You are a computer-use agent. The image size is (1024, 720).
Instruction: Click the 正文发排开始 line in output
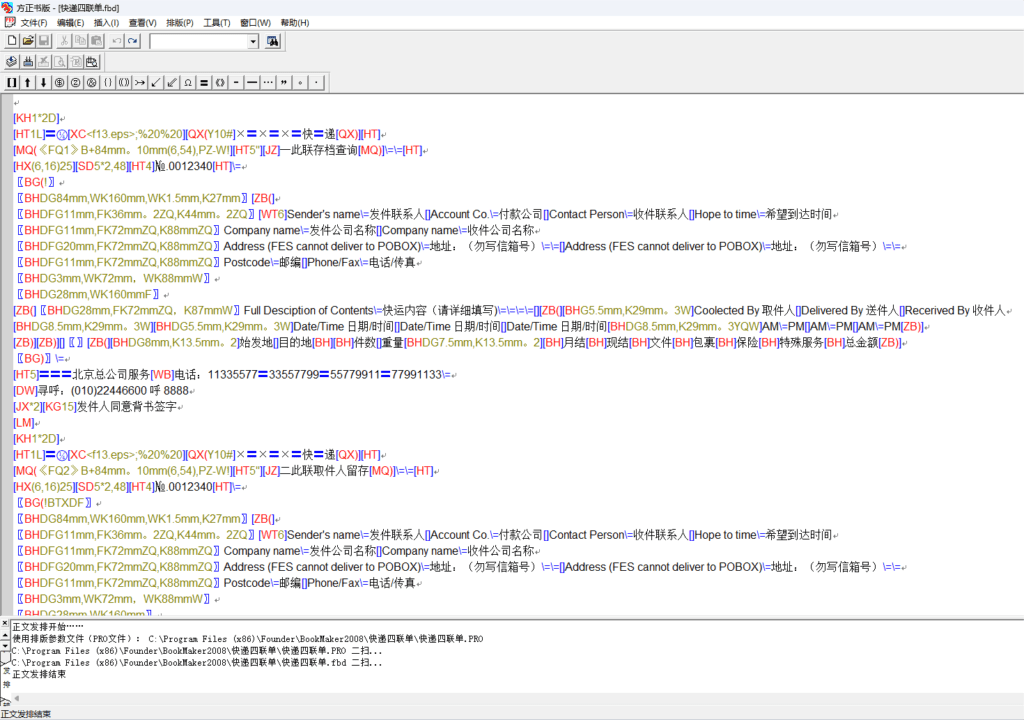[48, 626]
